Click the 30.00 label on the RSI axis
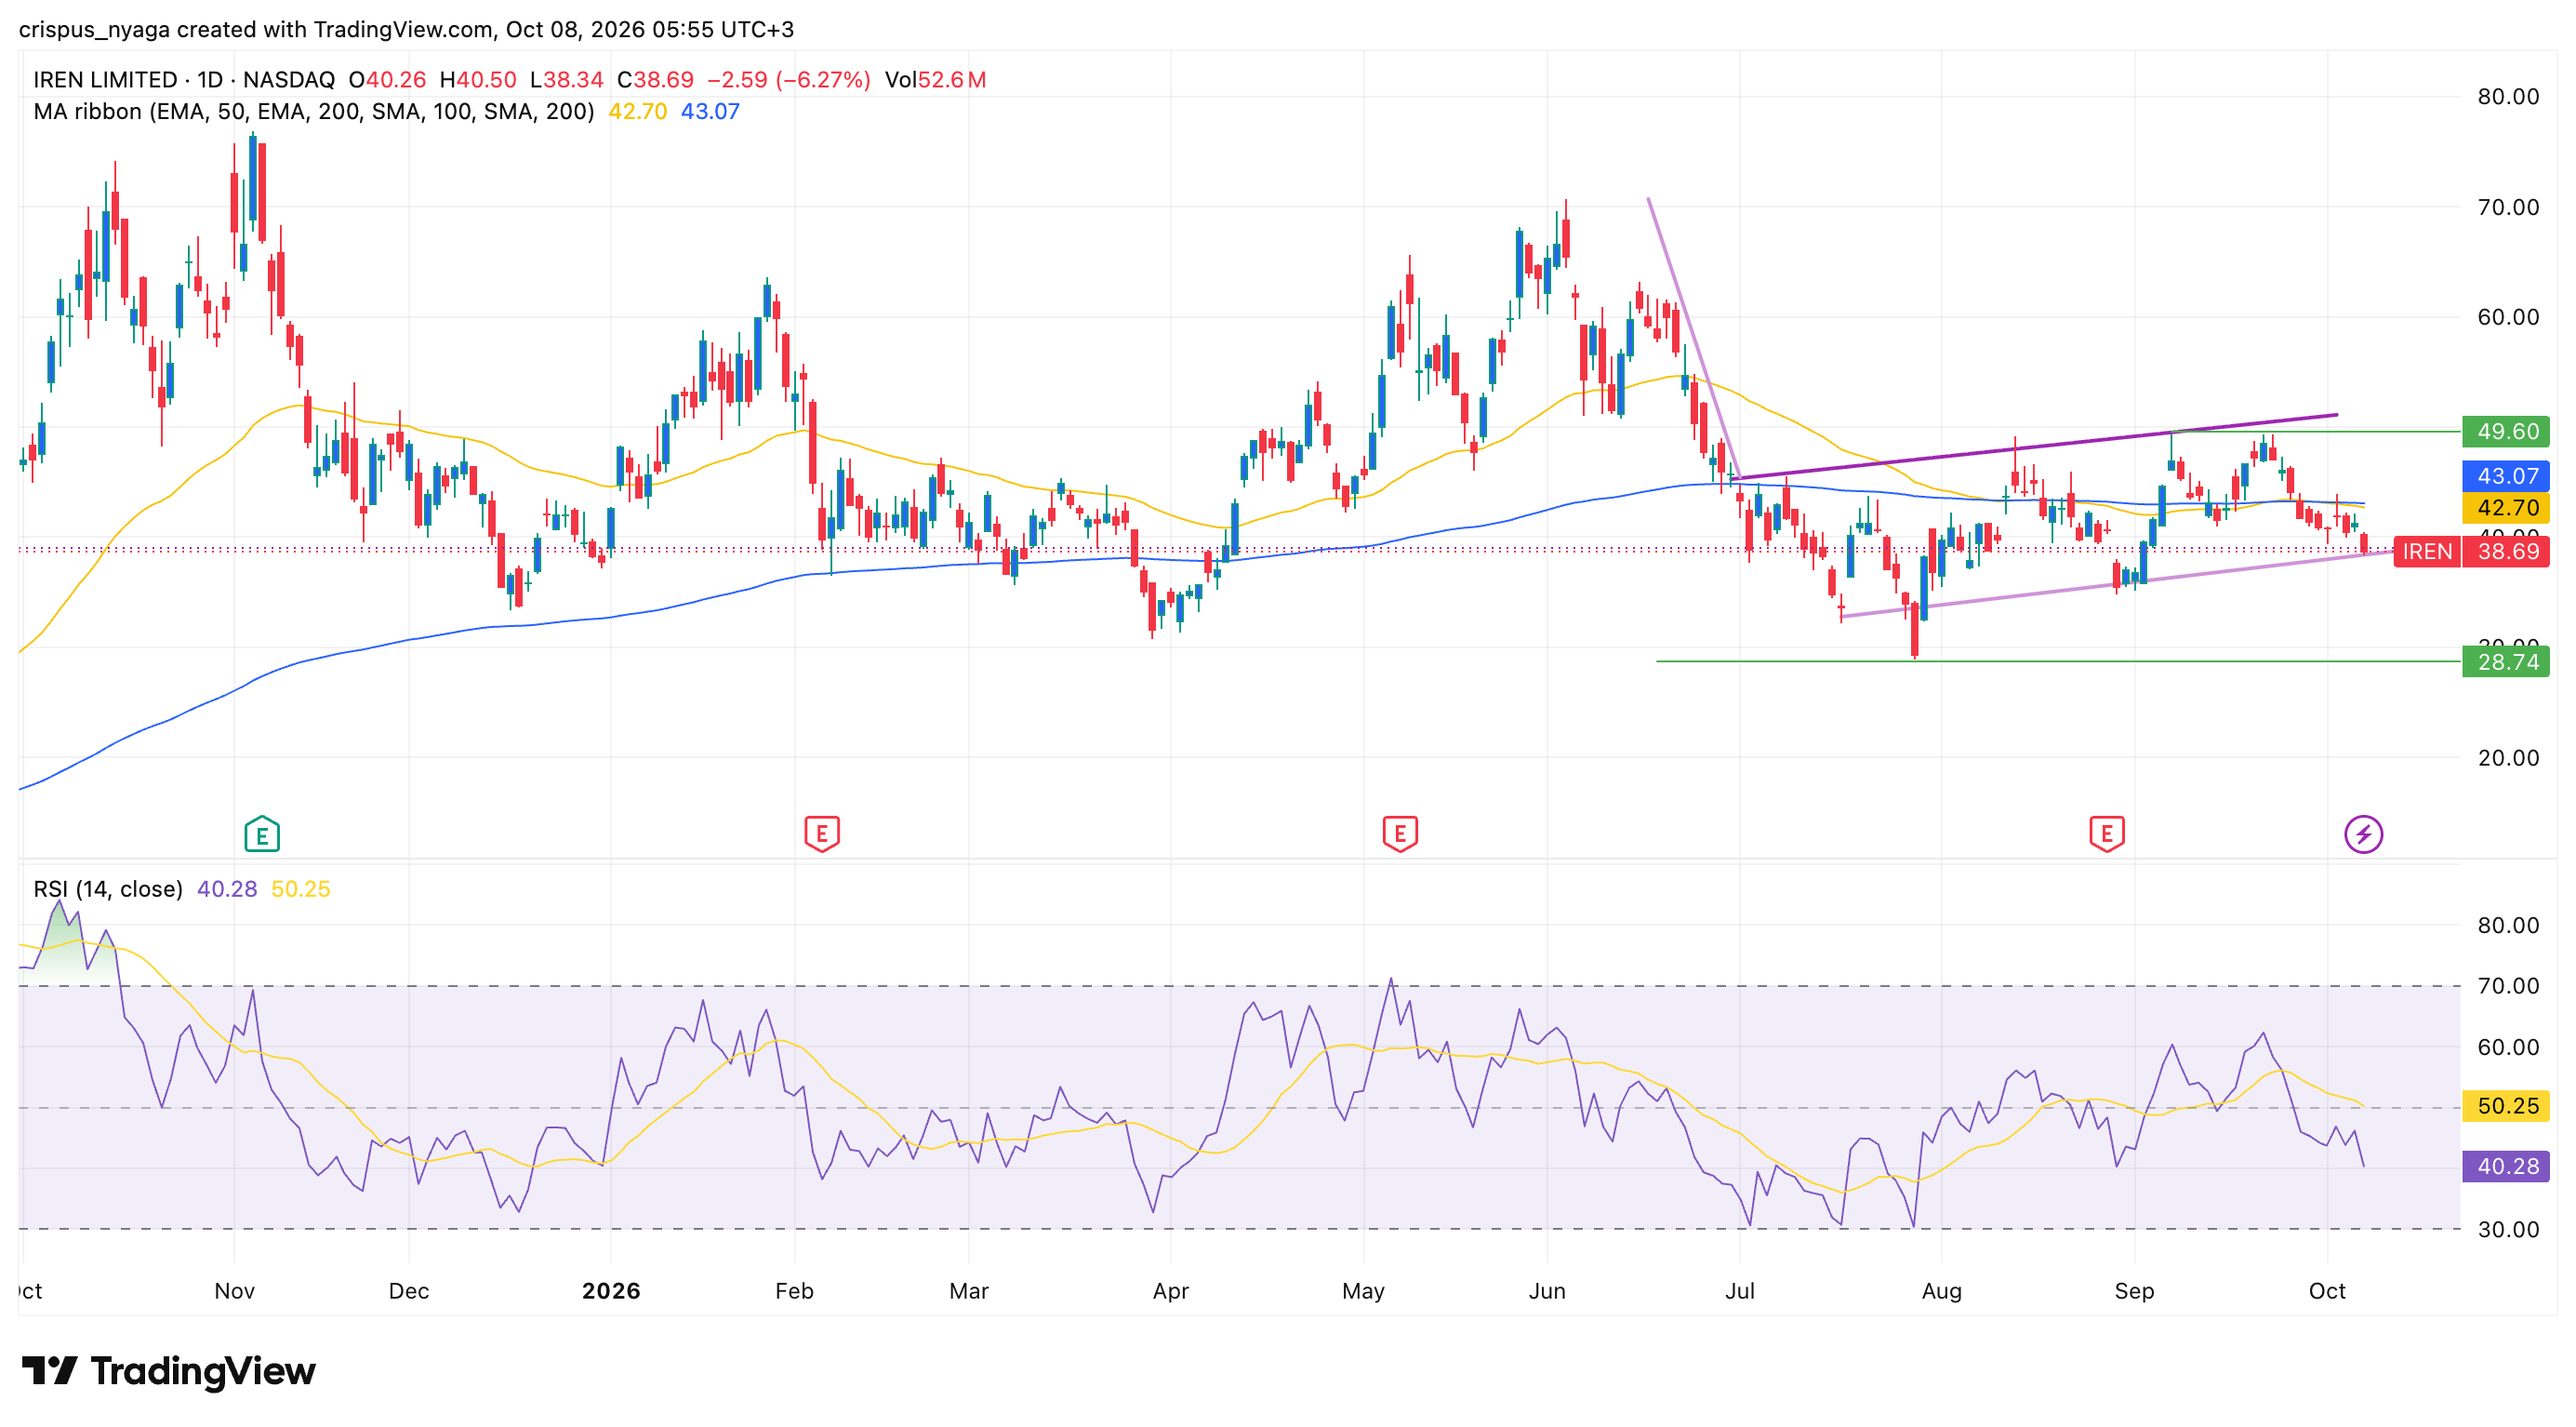This screenshot has height=1427, width=2576. pos(2508,1229)
